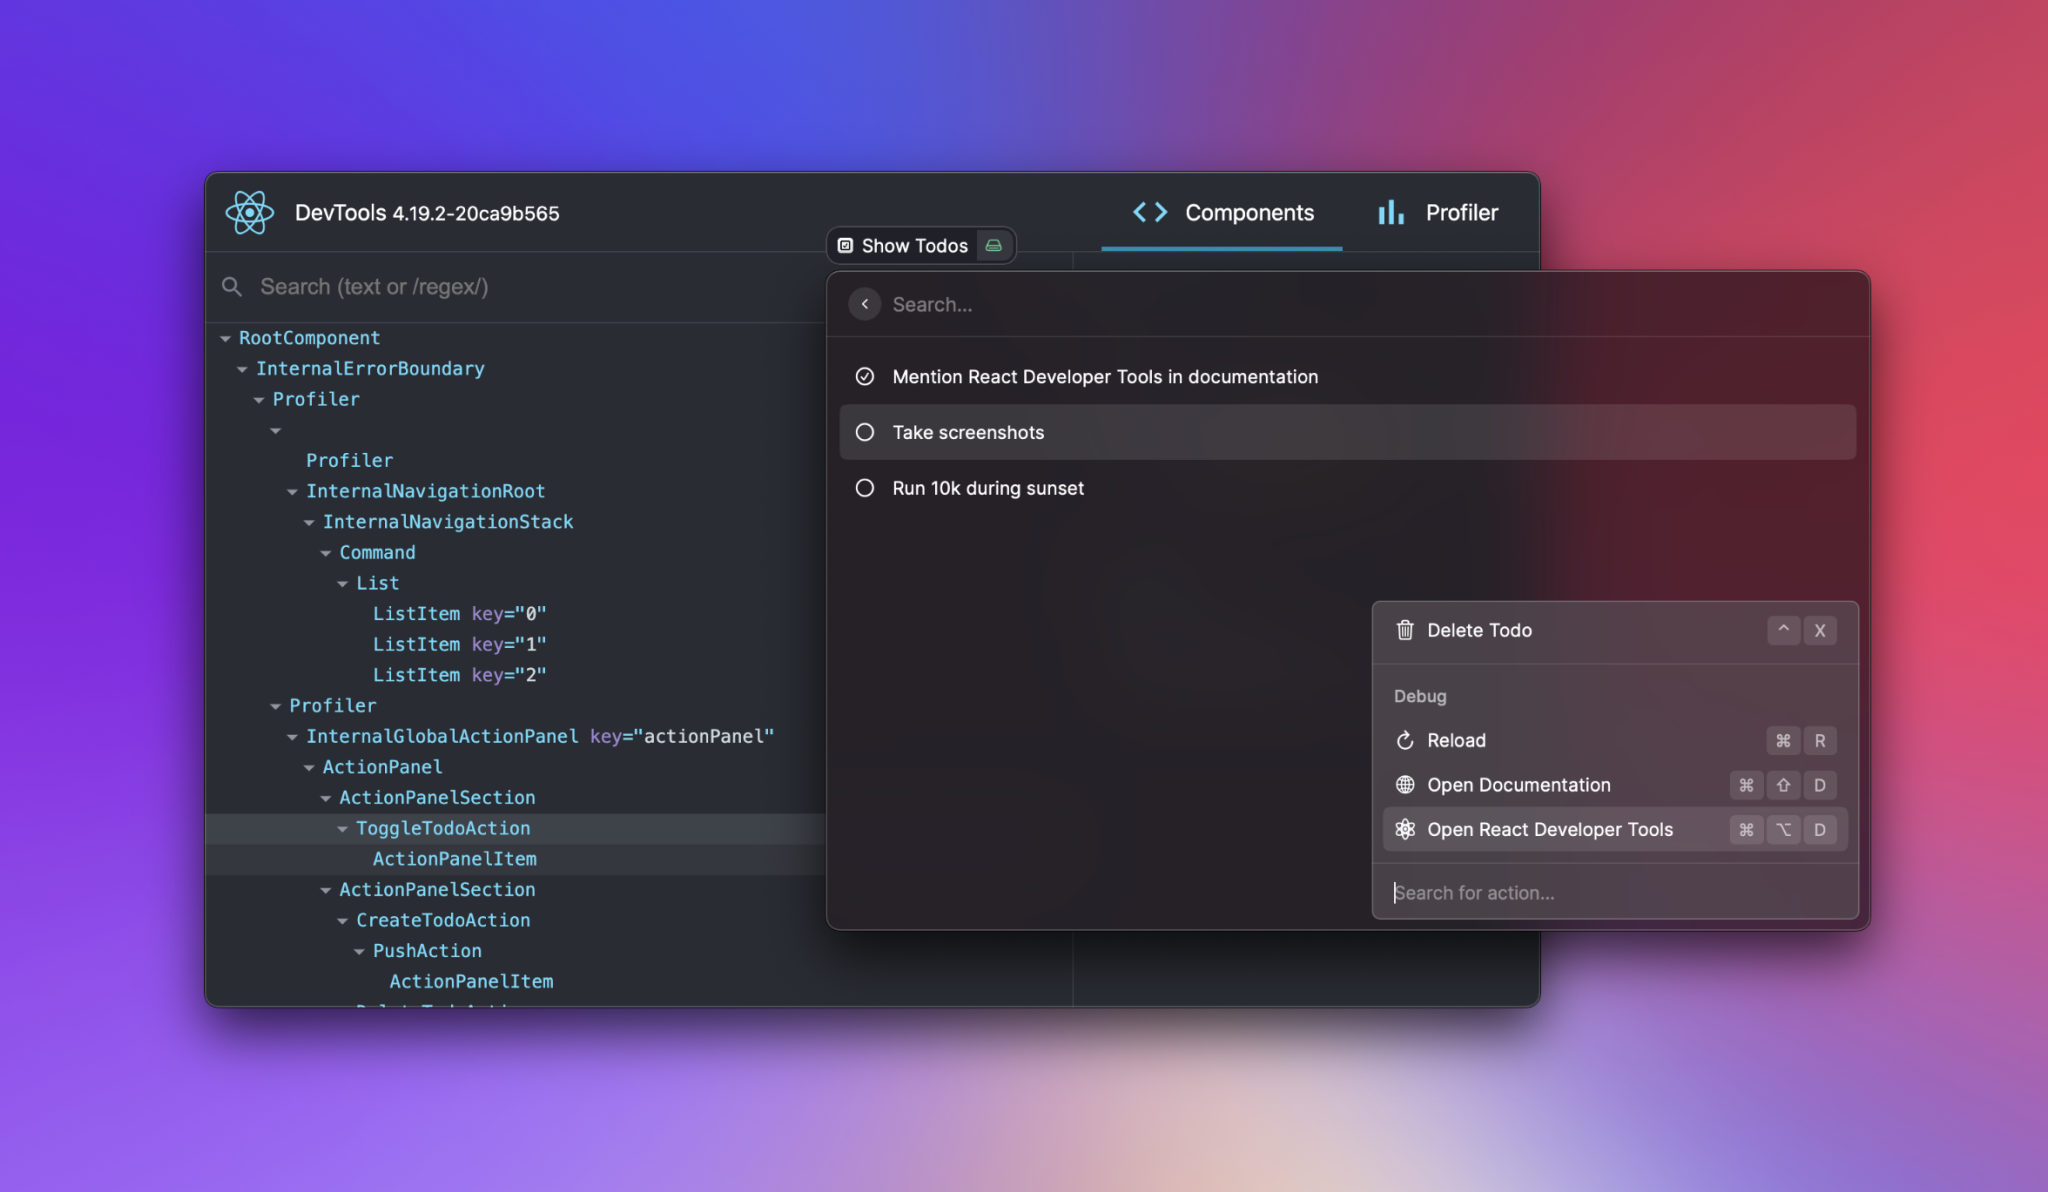The height and width of the screenshot is (1192, 2048).
Task: Uncheck the completed 'Mention React Developer Tools' todo circle
Action: 865,377
